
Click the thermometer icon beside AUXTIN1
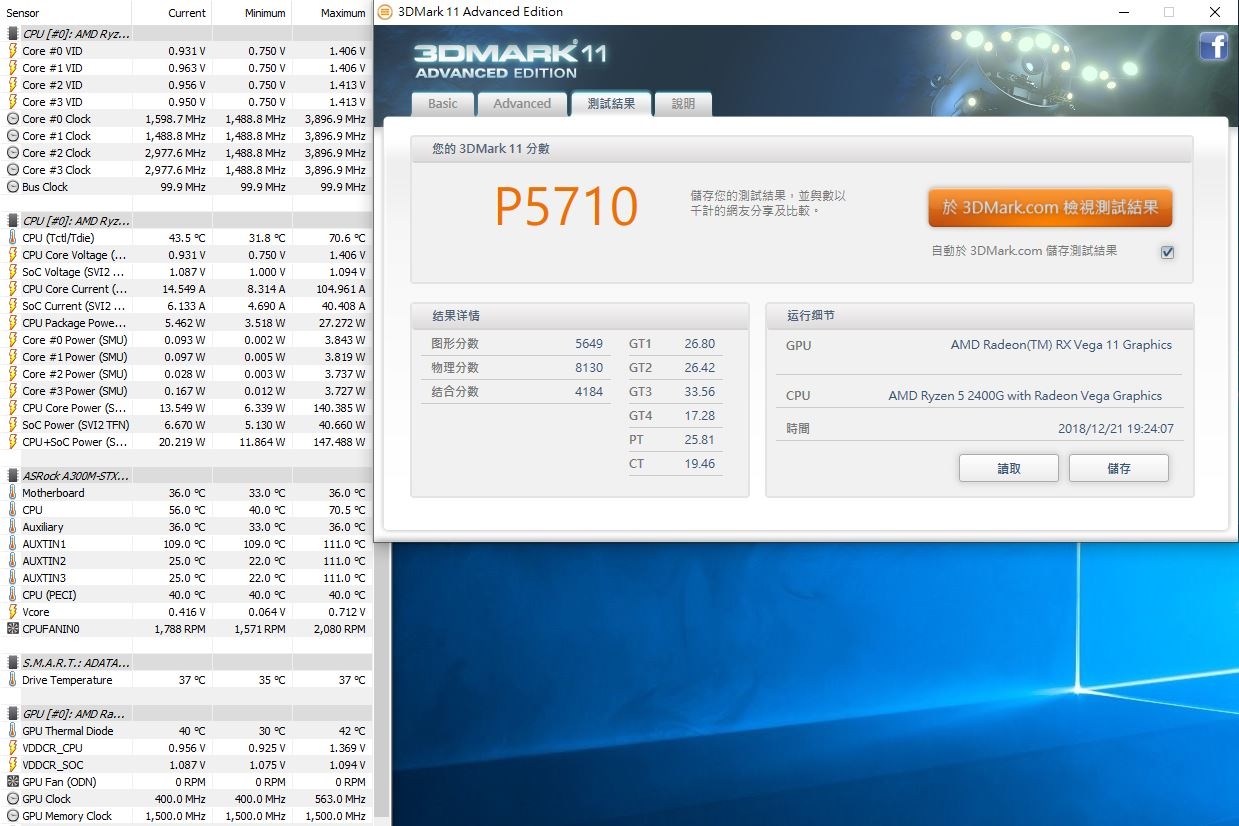click(13, 544)
